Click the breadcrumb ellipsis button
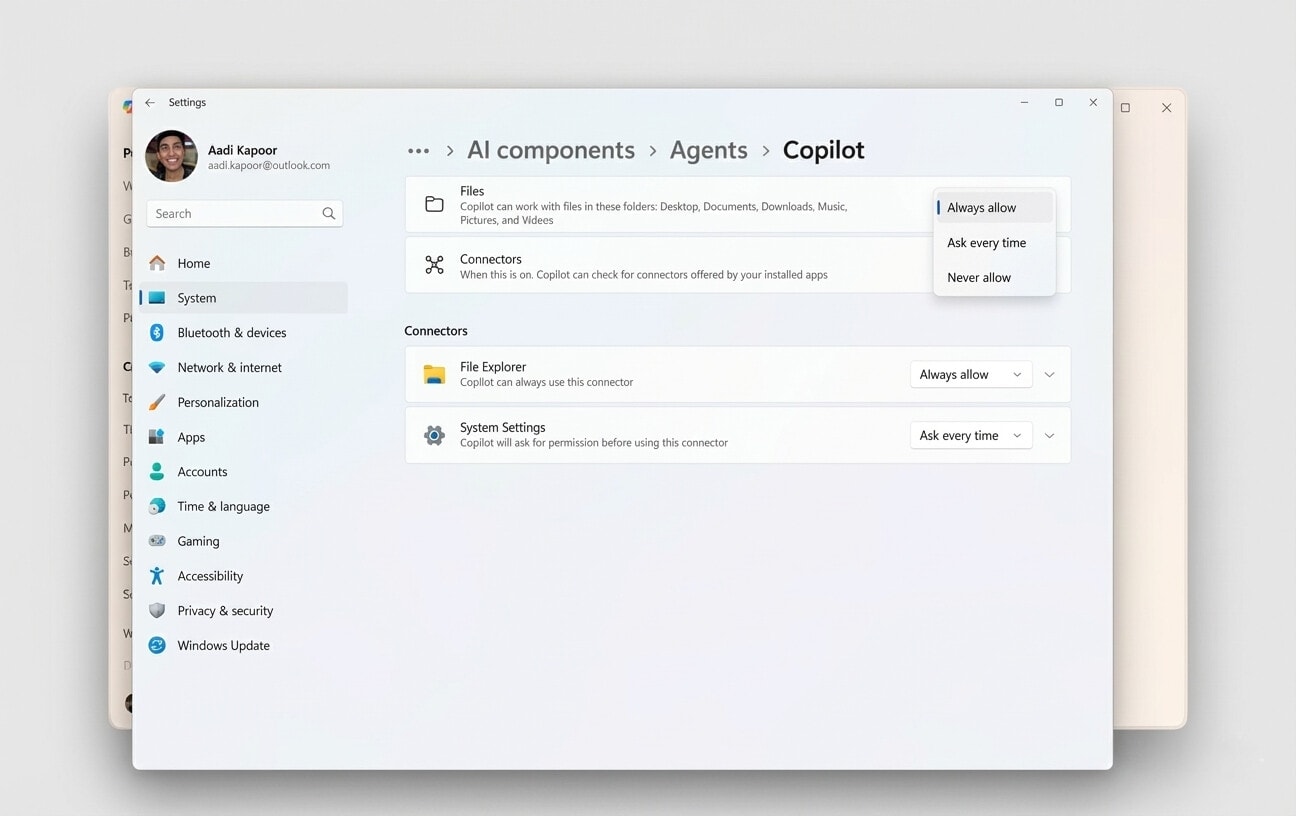This screenshot has width=1296, height=816. (418, 149)
